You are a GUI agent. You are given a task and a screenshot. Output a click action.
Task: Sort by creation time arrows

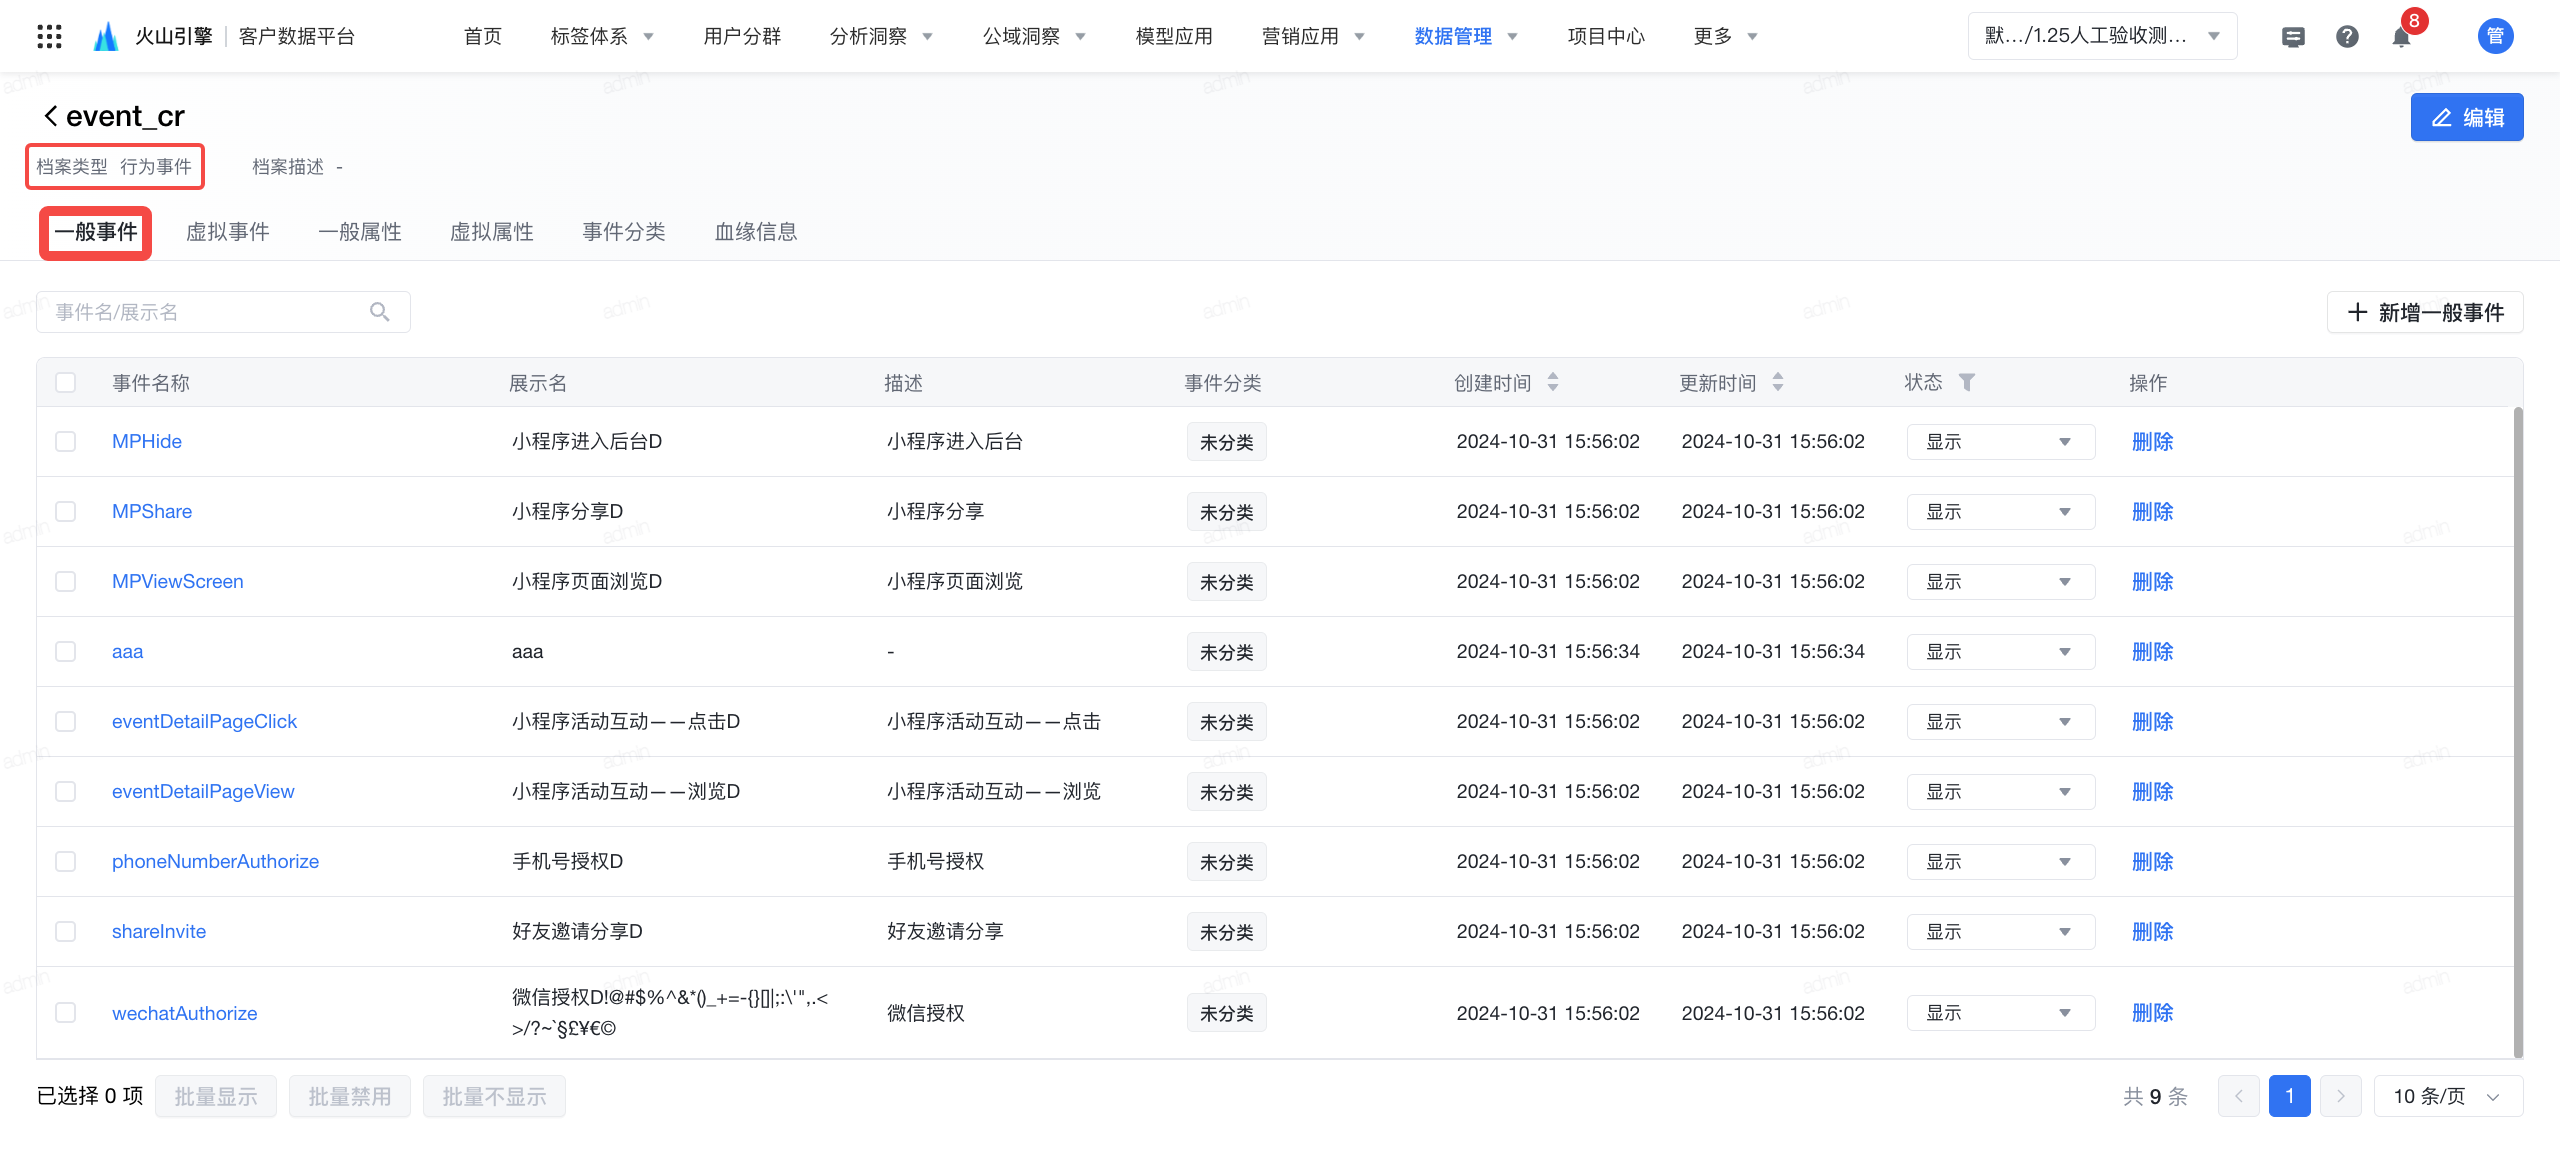coord(1553,382)
